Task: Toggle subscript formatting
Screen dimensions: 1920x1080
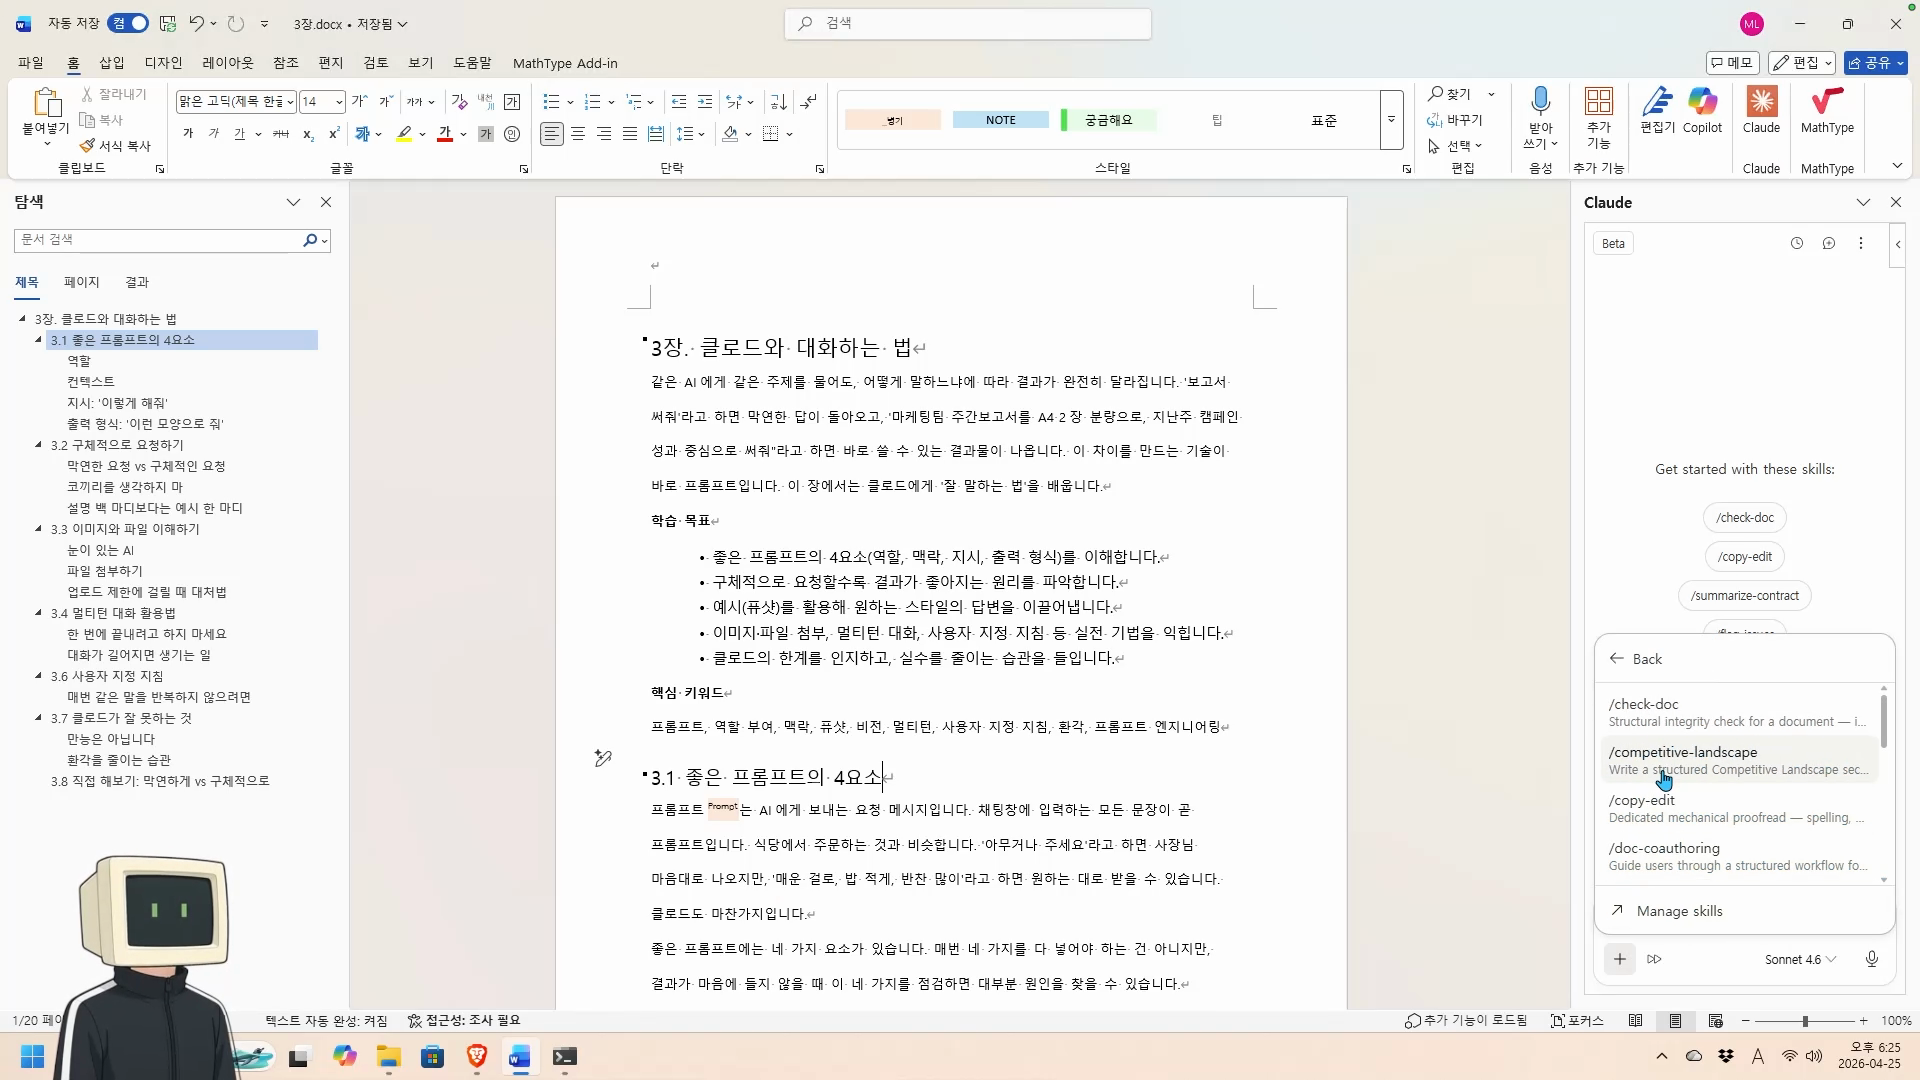Action: point(308,134)
